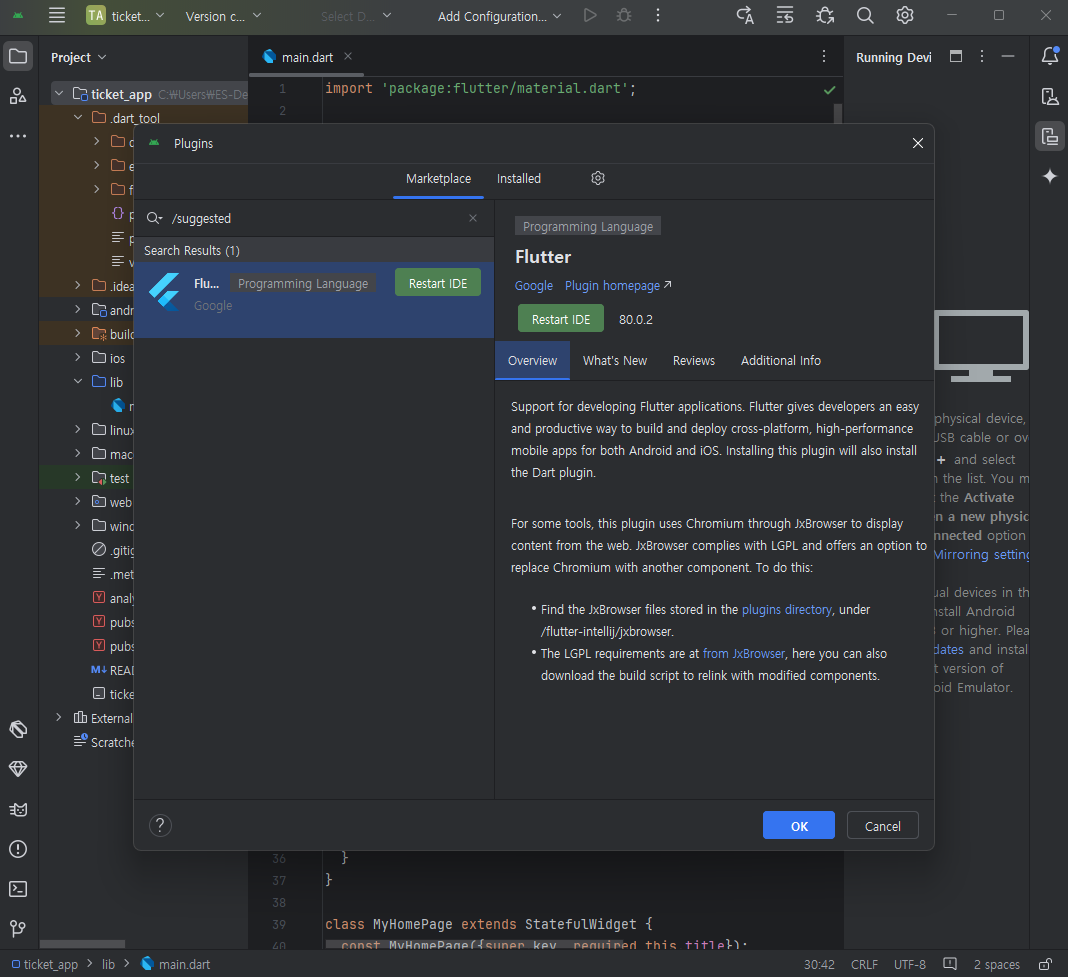
Task: Toggle read-only lock in status bar
Action: click(1044, 964)
